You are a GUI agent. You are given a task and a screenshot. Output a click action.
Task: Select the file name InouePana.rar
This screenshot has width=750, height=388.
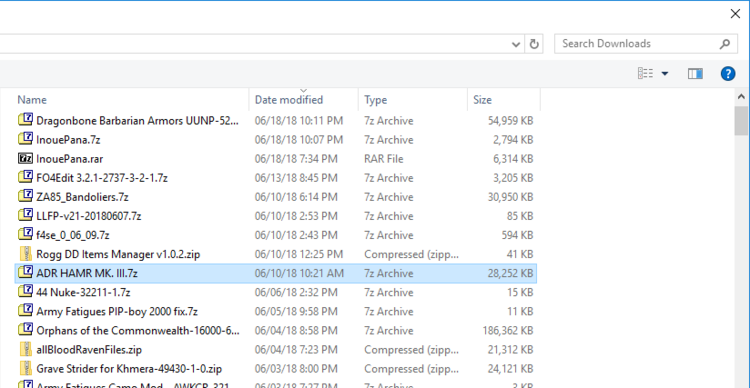click(70, 159)
